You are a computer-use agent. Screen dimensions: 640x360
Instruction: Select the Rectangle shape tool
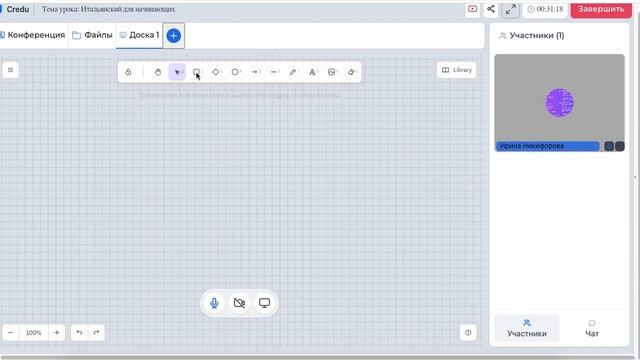pos(196,72)
